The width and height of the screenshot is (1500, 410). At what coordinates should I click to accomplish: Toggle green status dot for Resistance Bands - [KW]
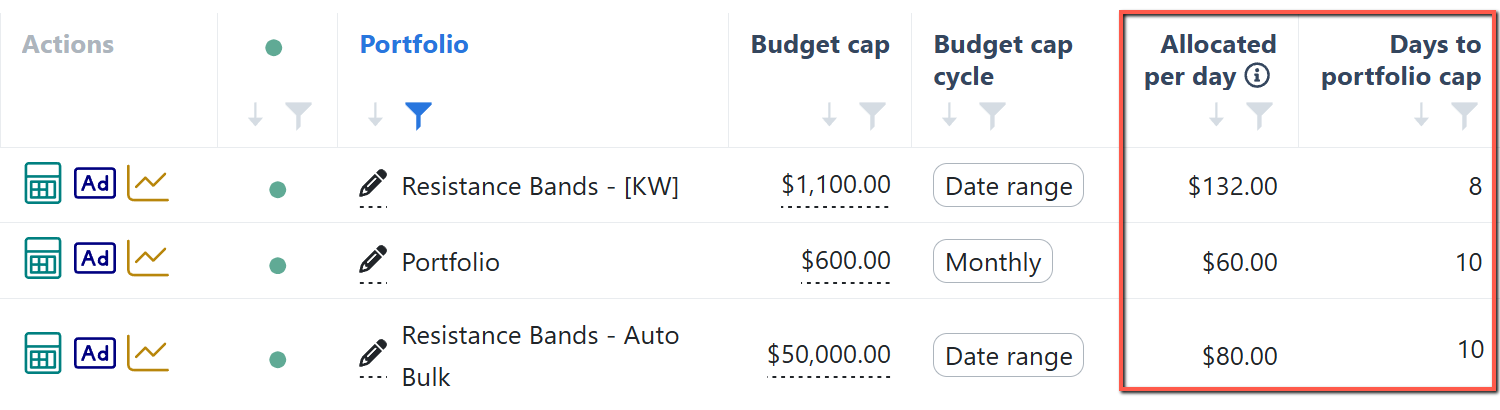pos(278,189)
